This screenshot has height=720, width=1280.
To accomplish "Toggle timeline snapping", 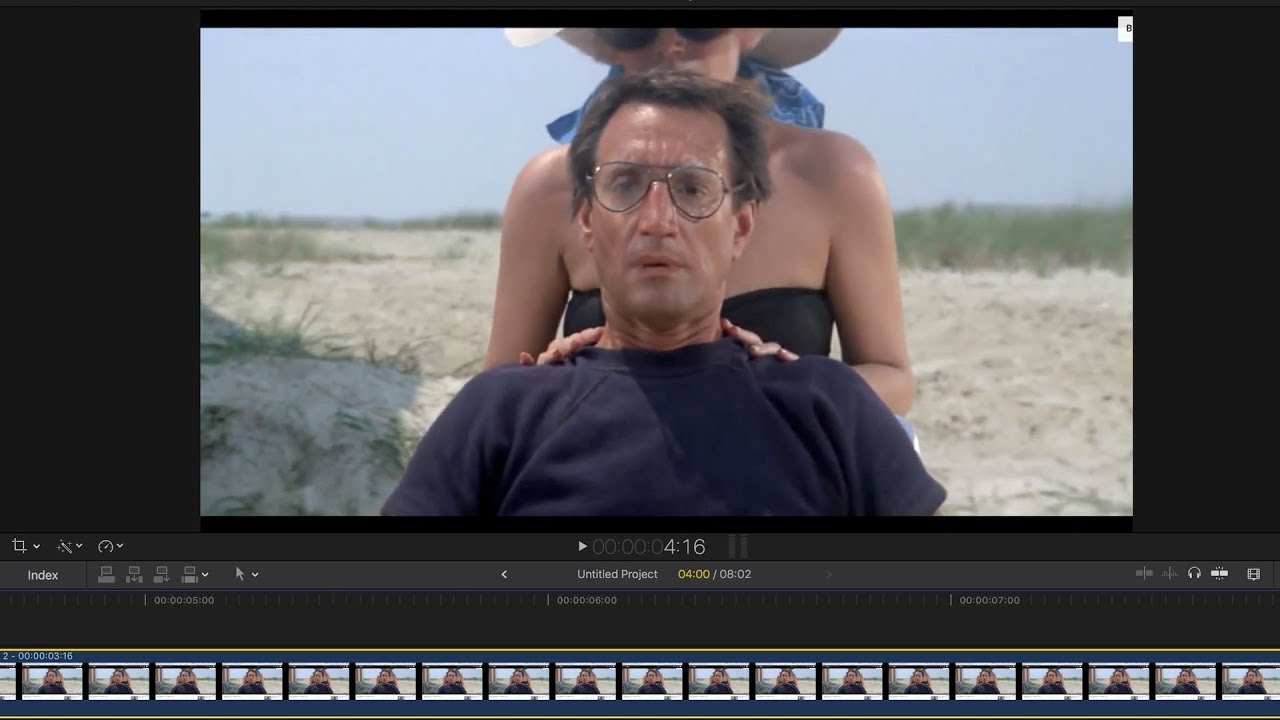I will coord(1219,573).
